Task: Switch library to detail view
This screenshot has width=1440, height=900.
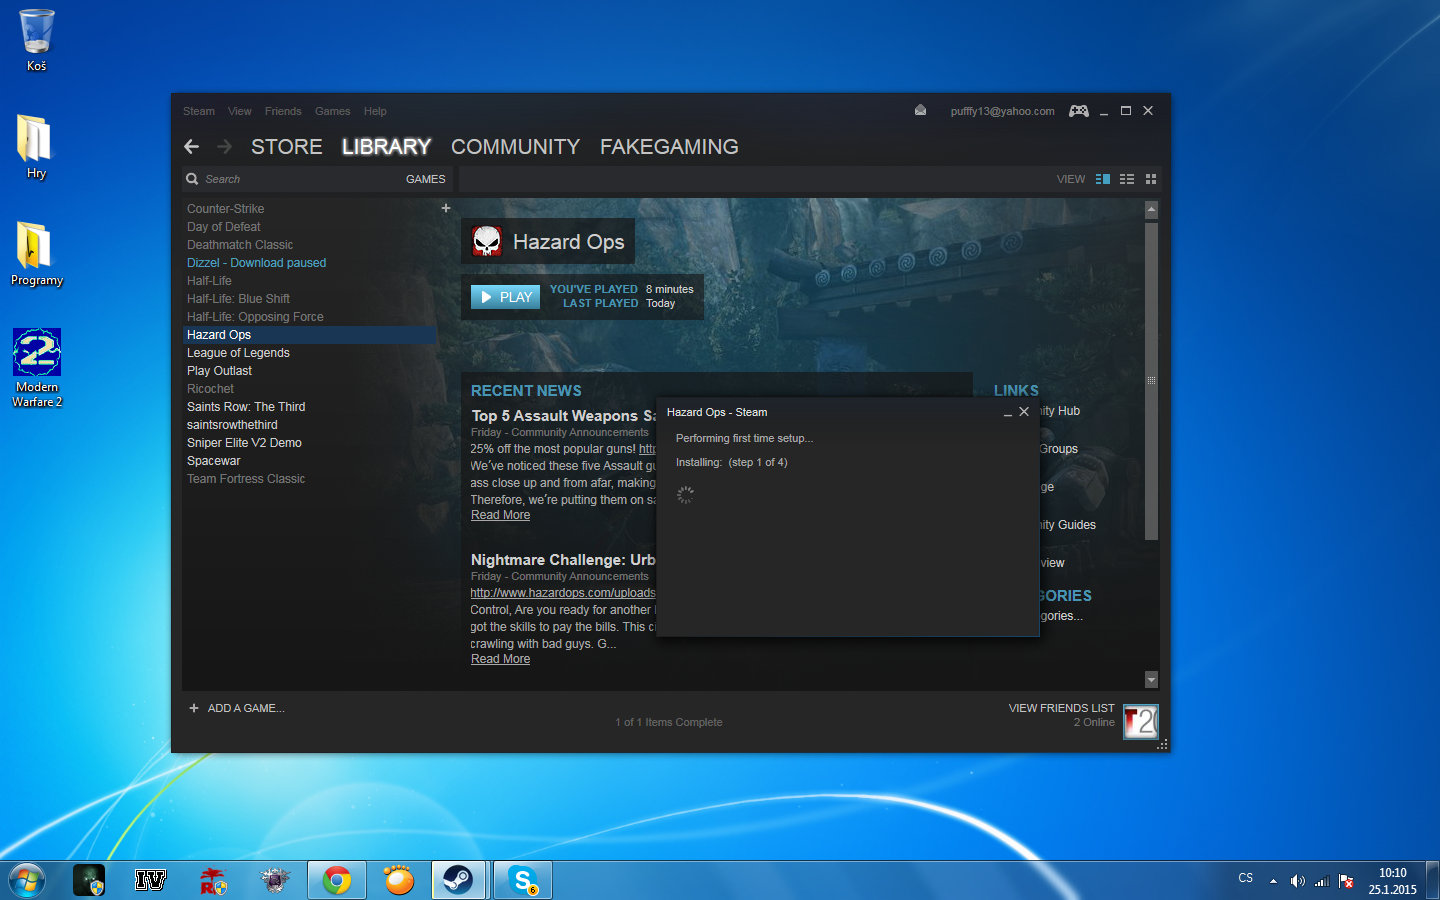Action: (x=1103, y=179)
